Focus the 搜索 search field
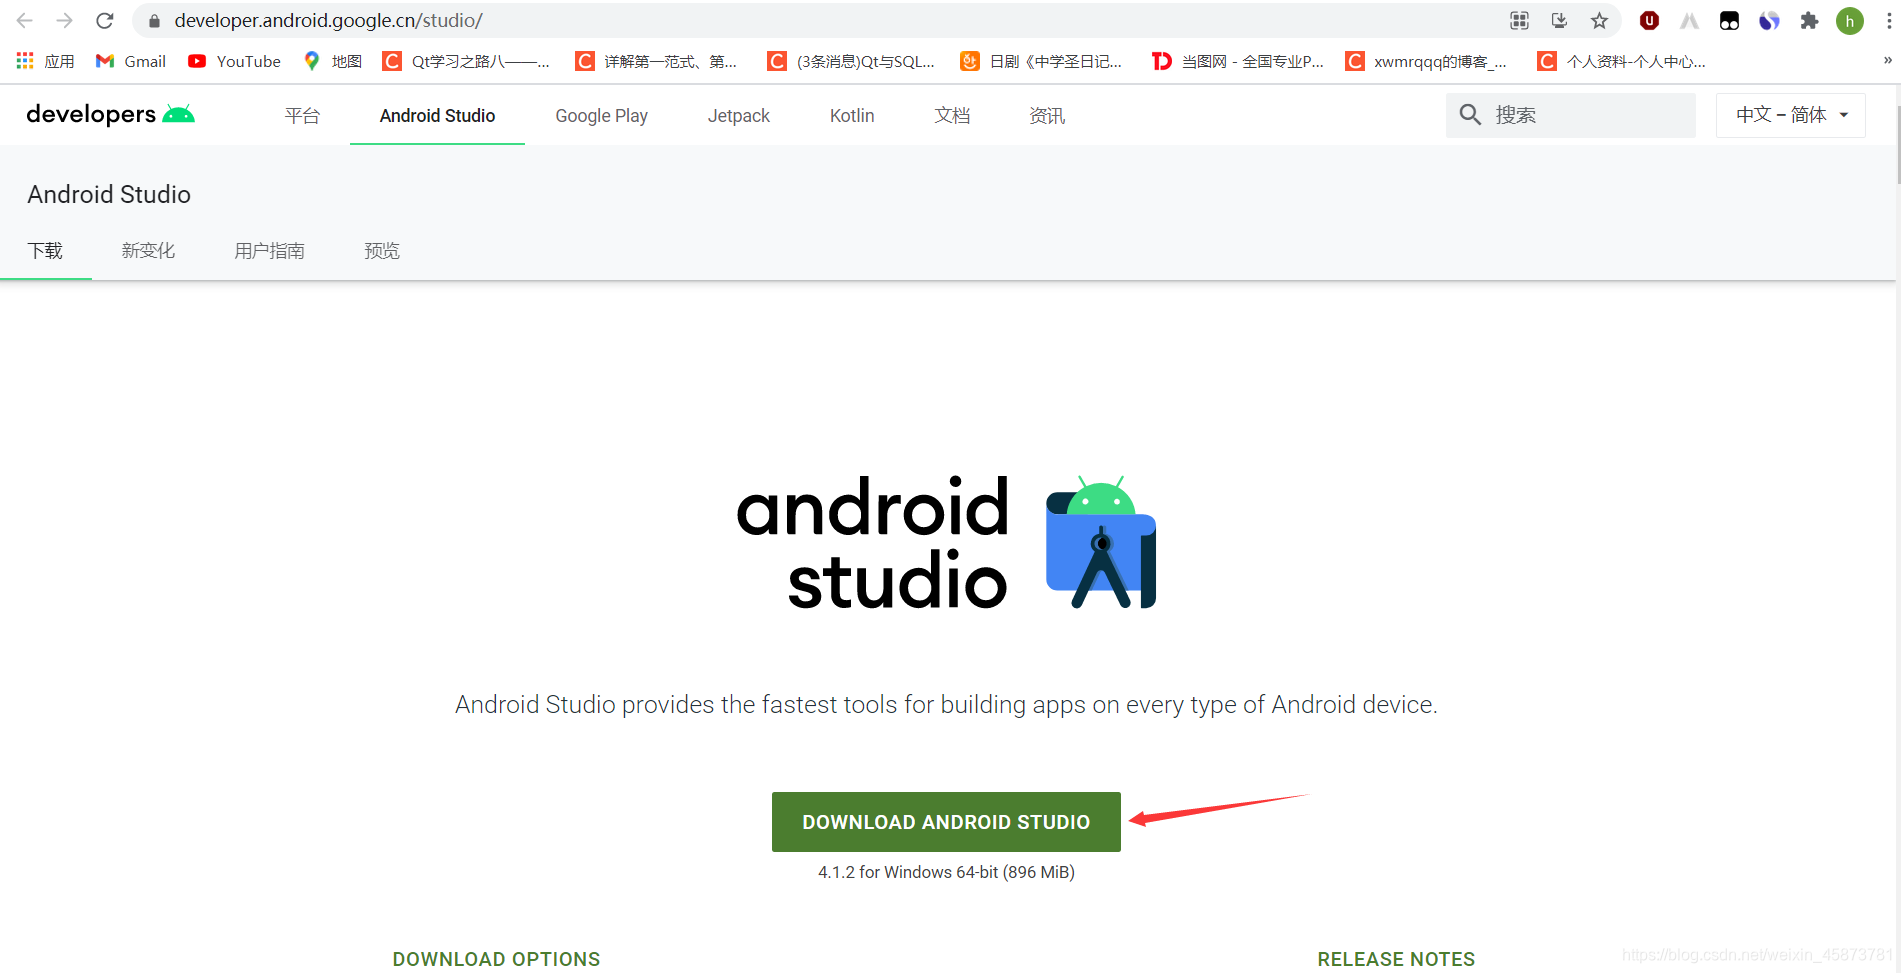 click(1571, 115)
